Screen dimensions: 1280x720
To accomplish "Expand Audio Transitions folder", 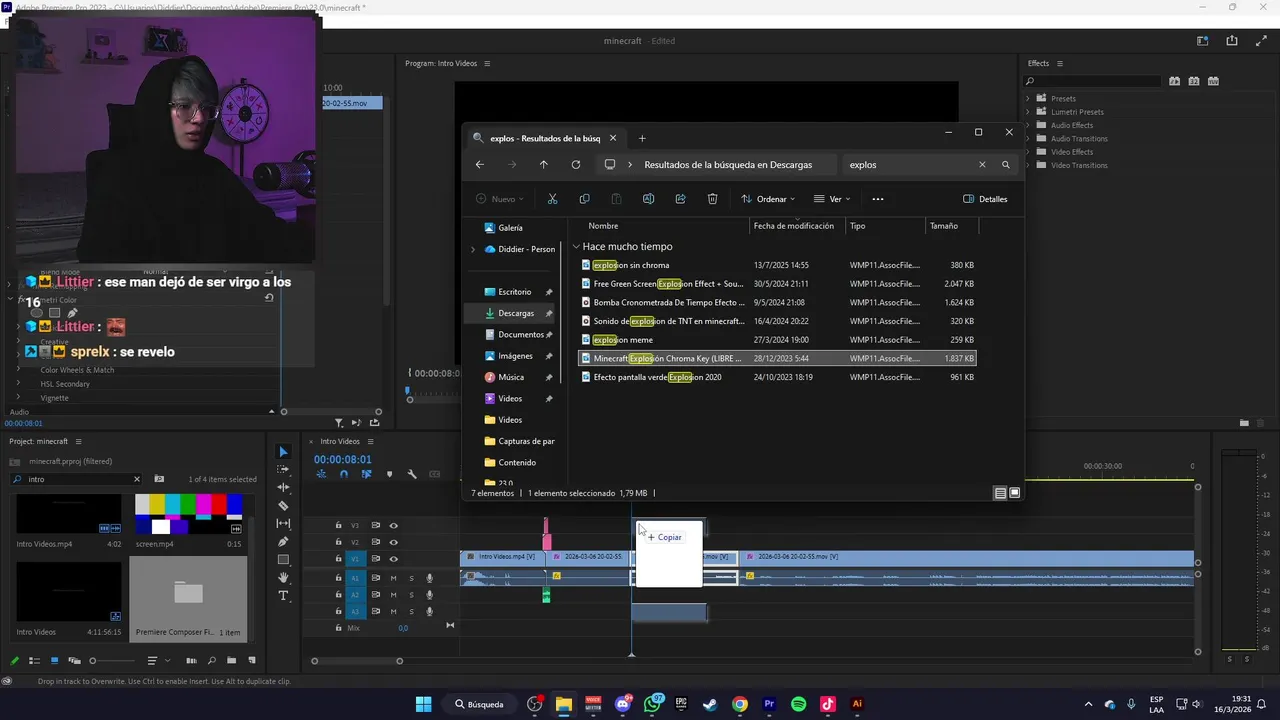I will tap(1027, 138).
